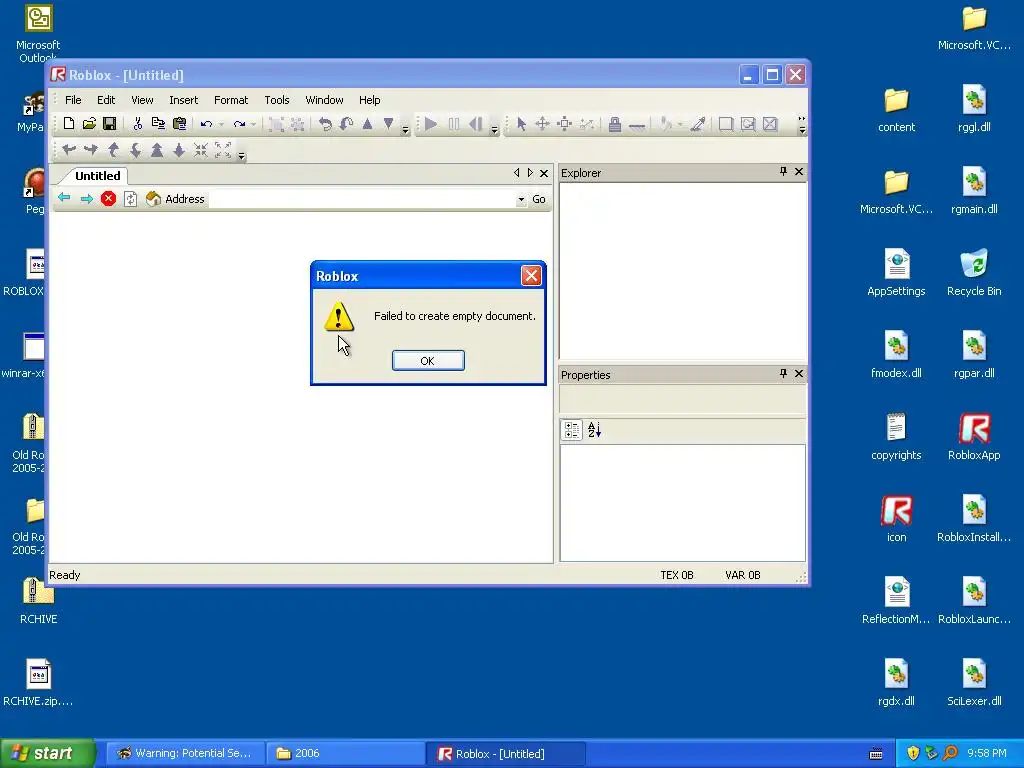The height and width of the screenshot is (768, 1024).
Task: Click the Play run icon
Action: pyautogui.click(x=430, y=124)
